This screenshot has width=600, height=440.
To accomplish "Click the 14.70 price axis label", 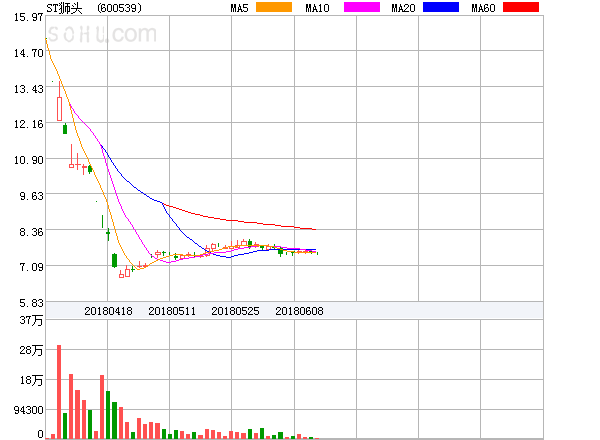I will pyautogui.click(x=28, y=53).
